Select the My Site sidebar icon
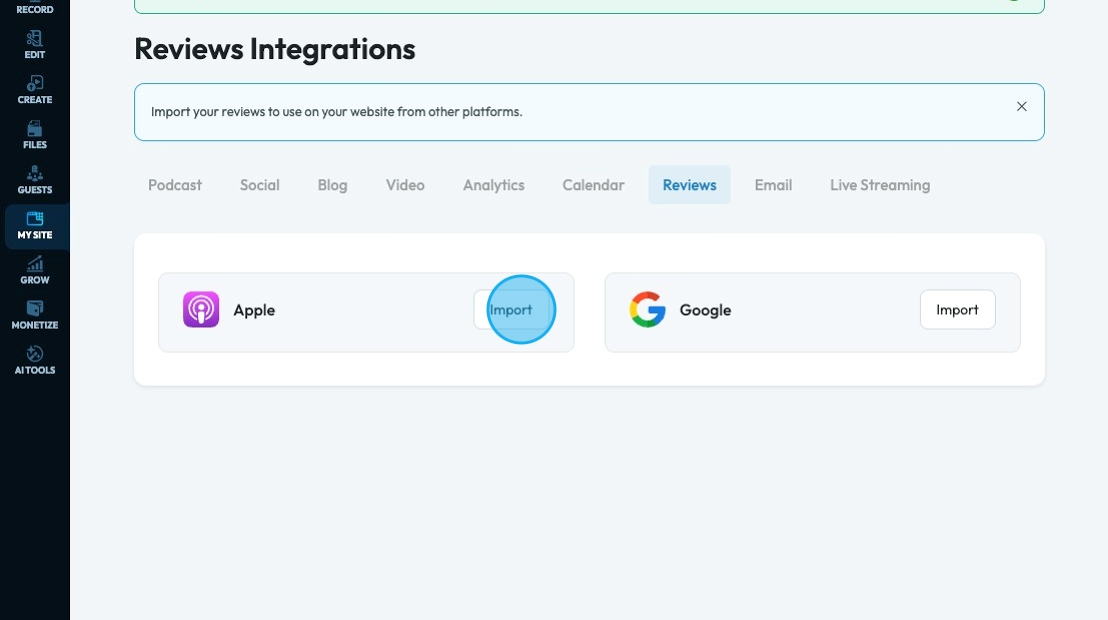The height and width of the screenshot is (620, 1108). [x=35, y=225]
